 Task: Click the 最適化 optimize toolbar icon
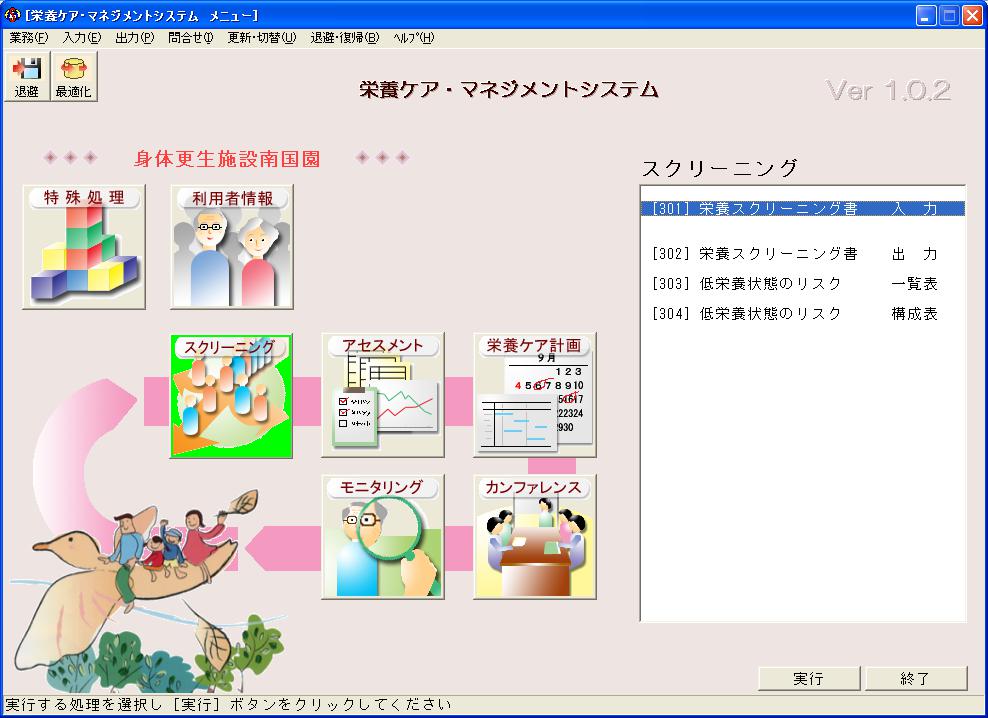[x=73, y=77]
